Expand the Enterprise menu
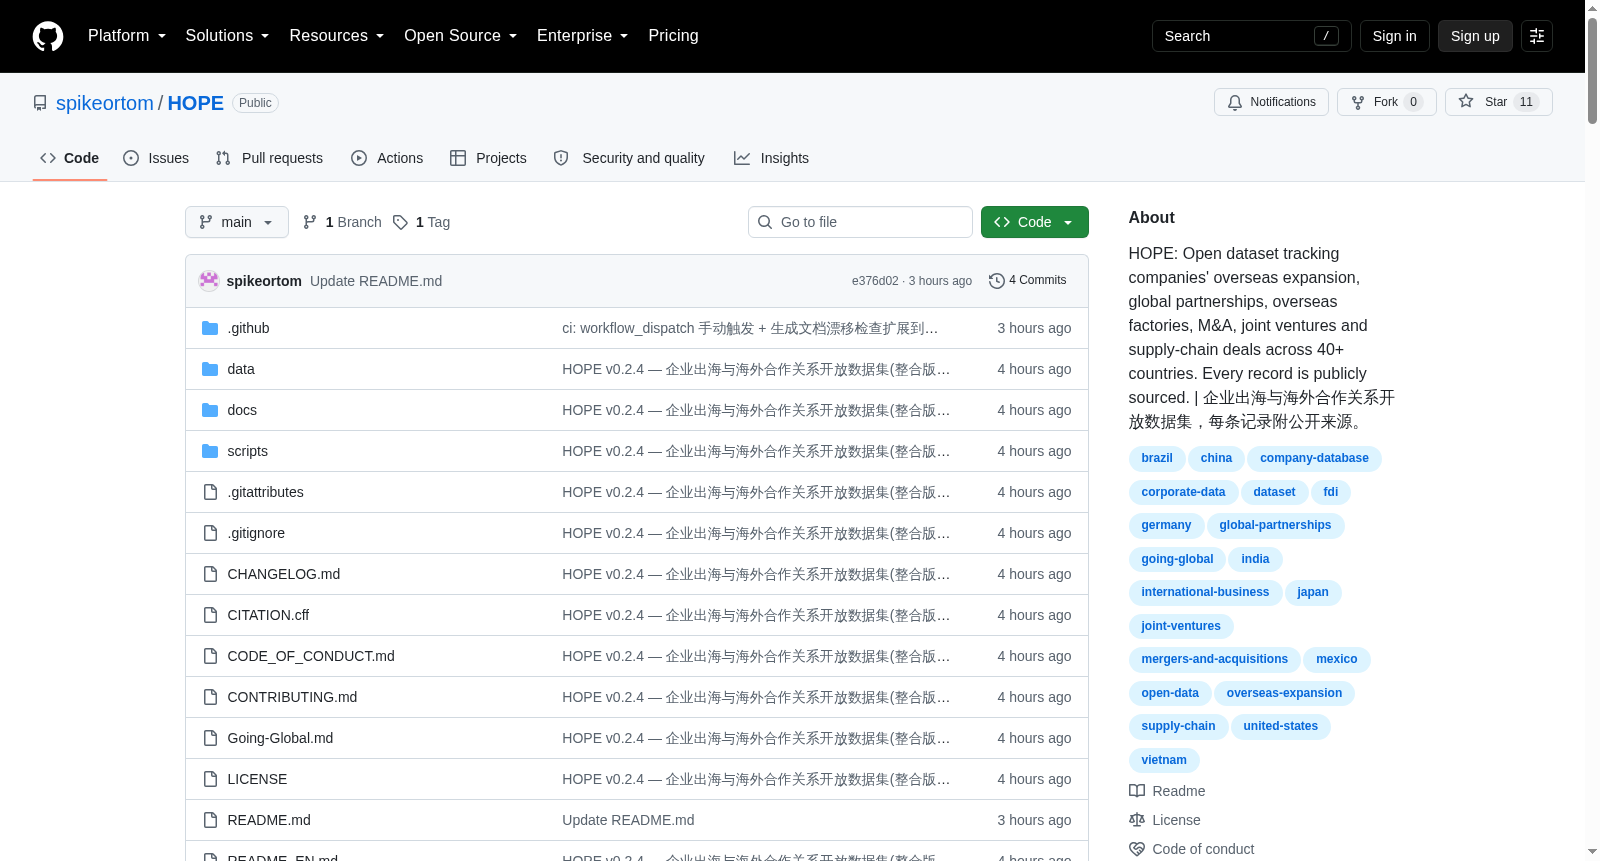This screenshot has height=861, width=1600. pos(583,36)
